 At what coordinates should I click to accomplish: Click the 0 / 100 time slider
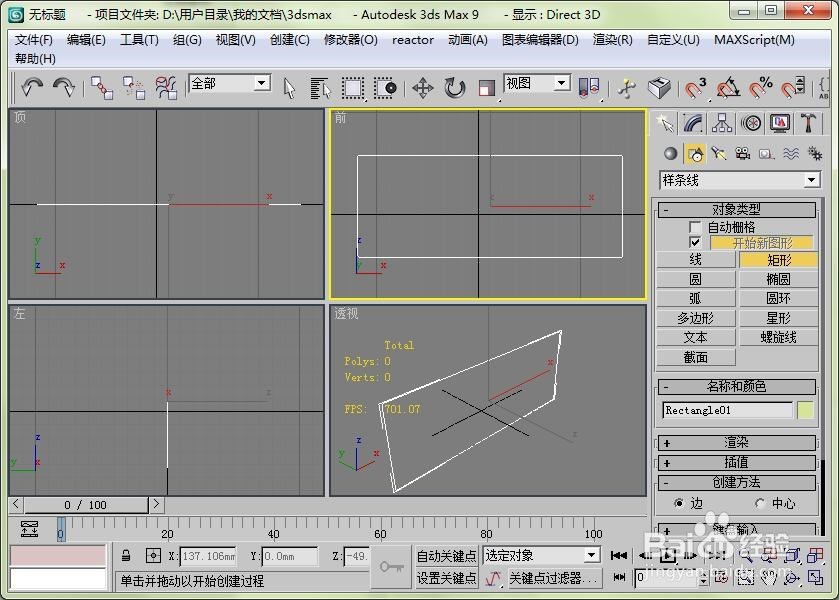point(86,505)
